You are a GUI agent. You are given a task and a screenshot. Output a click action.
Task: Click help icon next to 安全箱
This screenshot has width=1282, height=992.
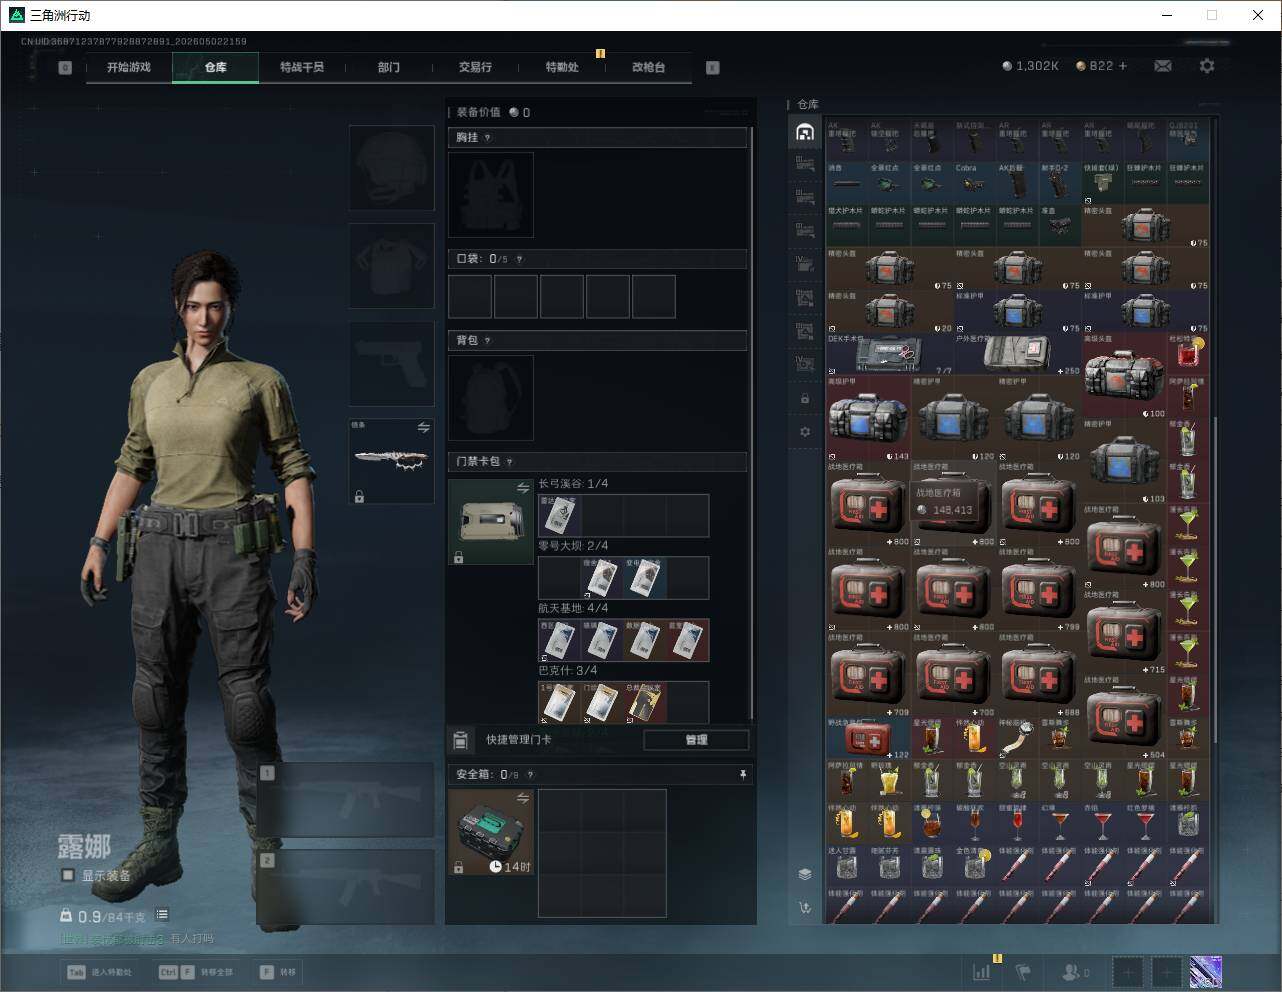click(x=530, y=775)
